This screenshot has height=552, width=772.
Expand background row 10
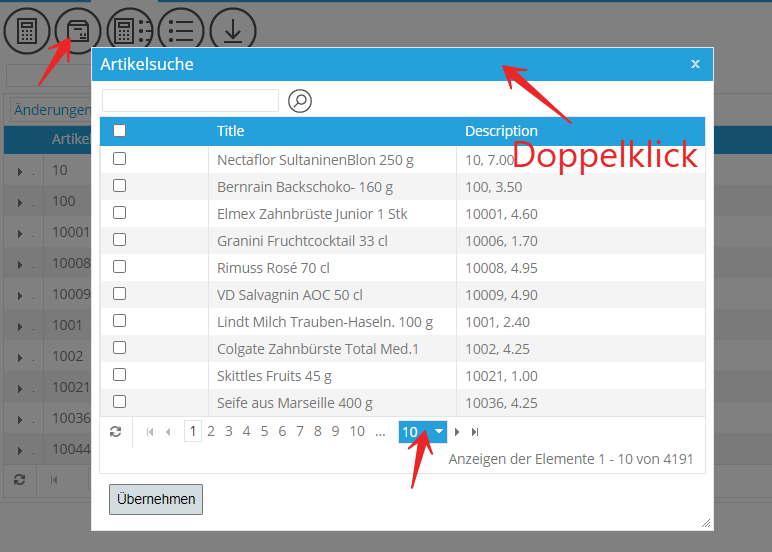point(20,172)
